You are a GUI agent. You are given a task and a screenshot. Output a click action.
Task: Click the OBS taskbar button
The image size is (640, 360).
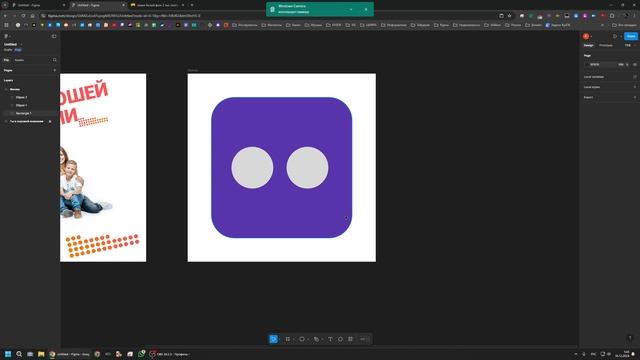point(169,354)
